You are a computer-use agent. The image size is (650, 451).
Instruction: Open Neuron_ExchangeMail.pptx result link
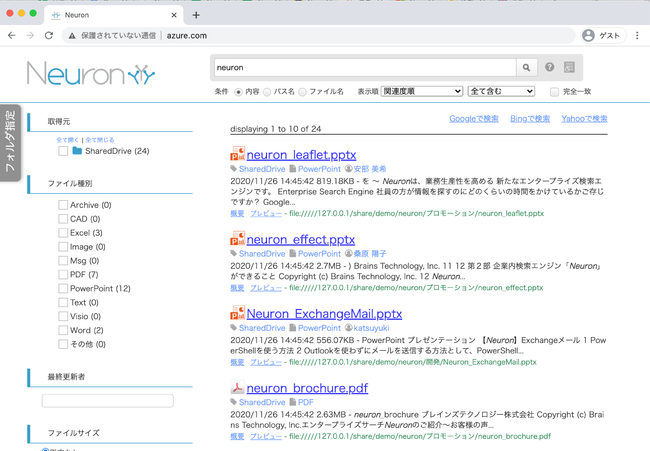[x=324, y=313]
